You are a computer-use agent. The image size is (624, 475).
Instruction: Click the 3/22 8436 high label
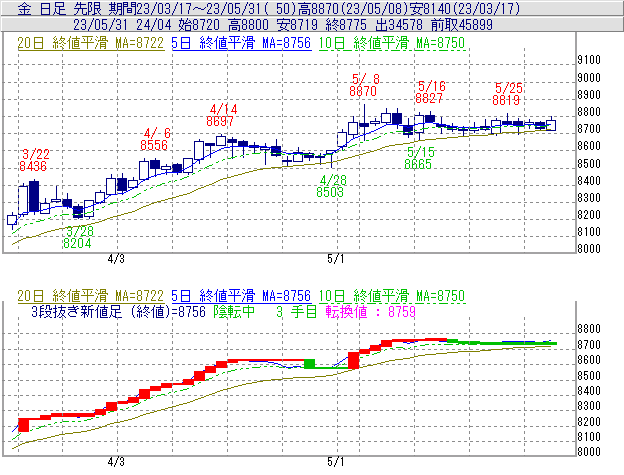(34, 160)
